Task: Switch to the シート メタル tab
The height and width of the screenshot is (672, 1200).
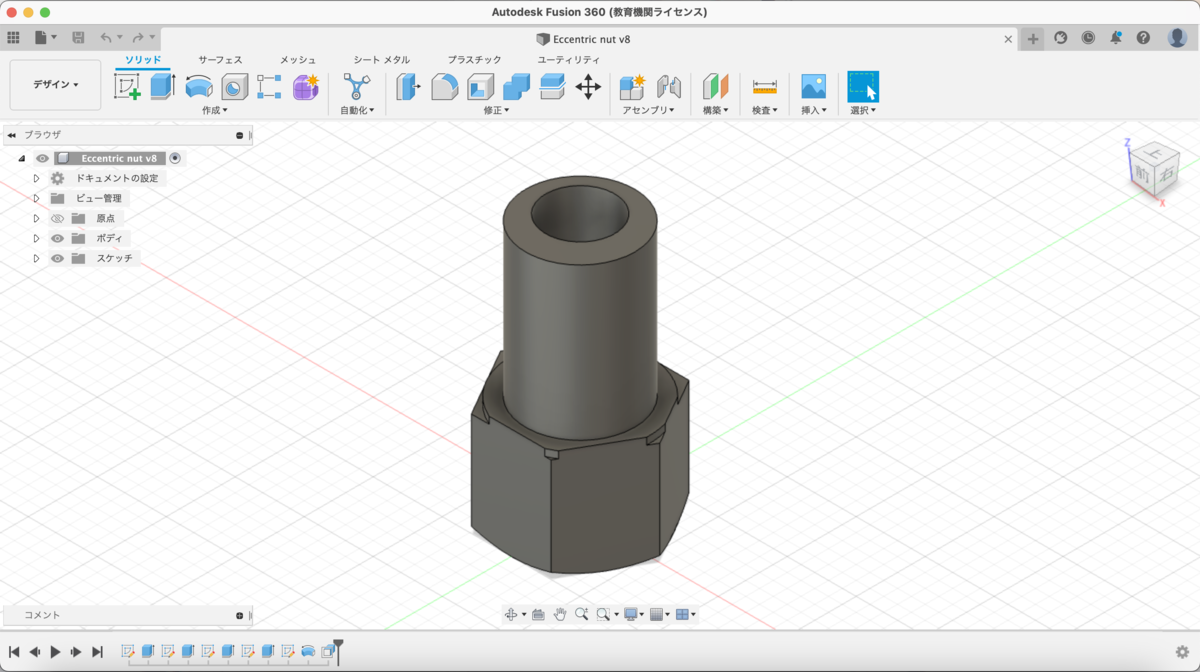Action: coord(381,60)
